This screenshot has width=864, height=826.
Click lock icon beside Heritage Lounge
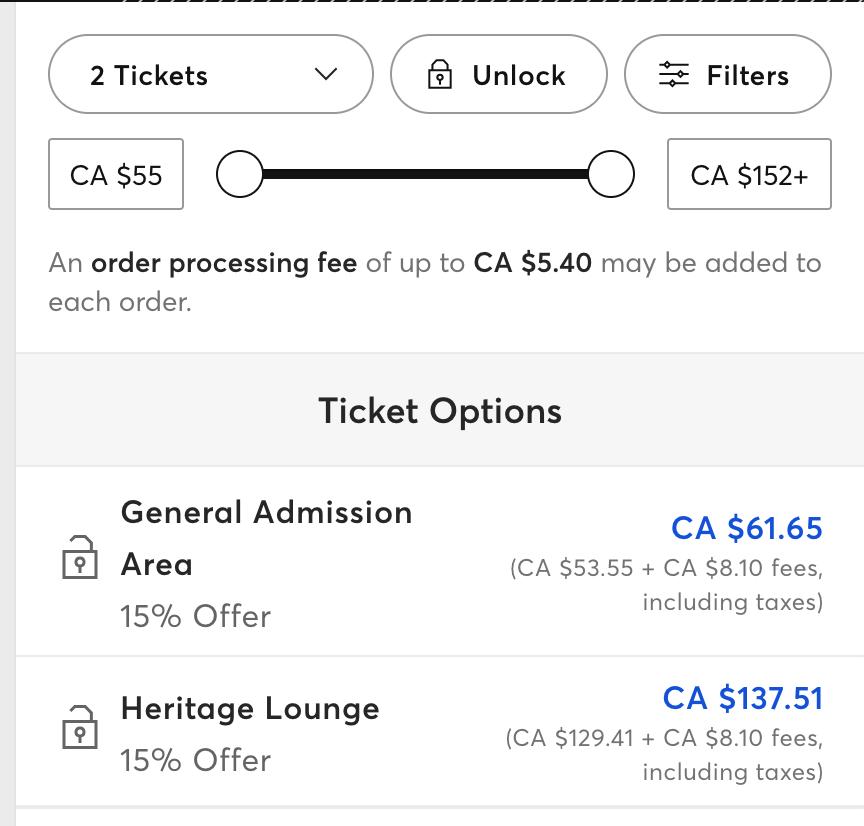(79, 727)
